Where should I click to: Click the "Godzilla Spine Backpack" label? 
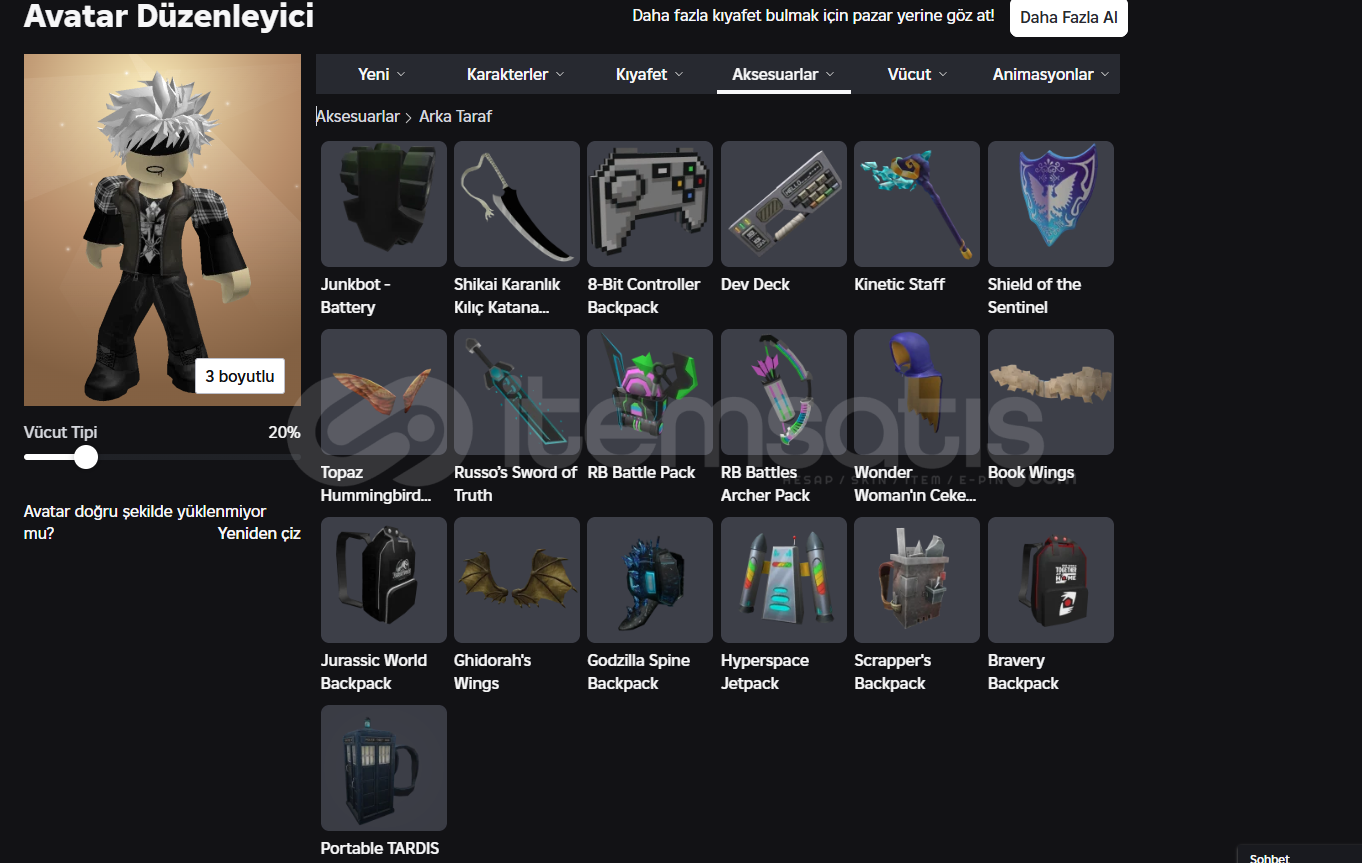point(639,672)
